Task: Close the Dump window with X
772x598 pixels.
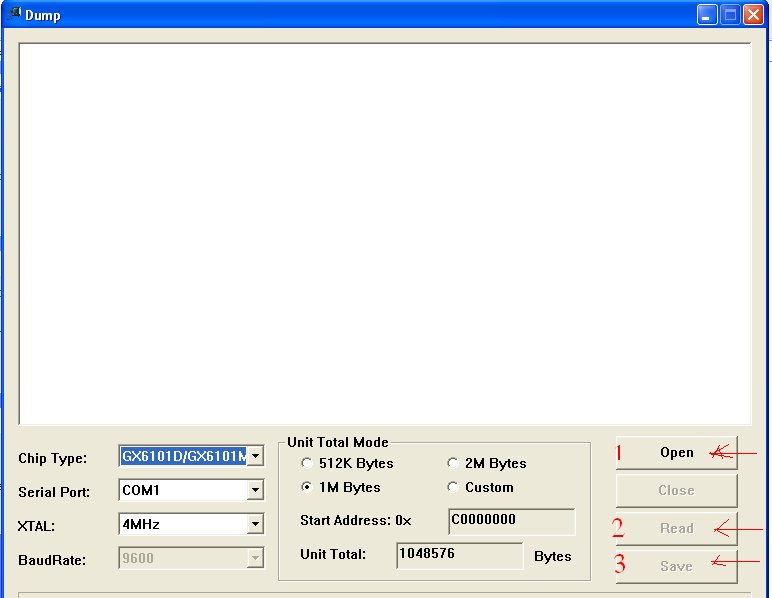Action: [x=753, y=15]
